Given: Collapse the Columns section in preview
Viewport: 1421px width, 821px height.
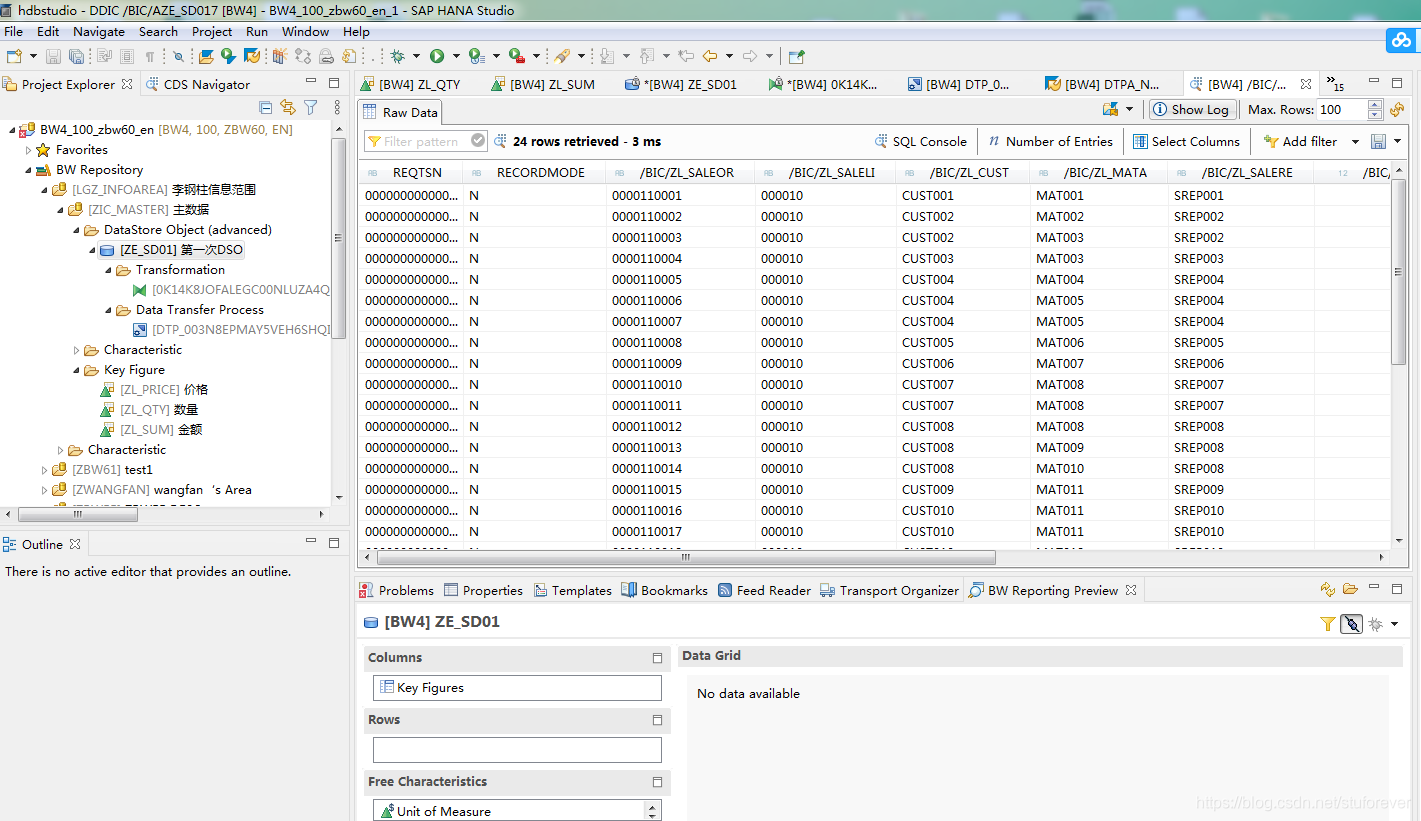Looking at the screenshot, I should [x=657, y=658].
